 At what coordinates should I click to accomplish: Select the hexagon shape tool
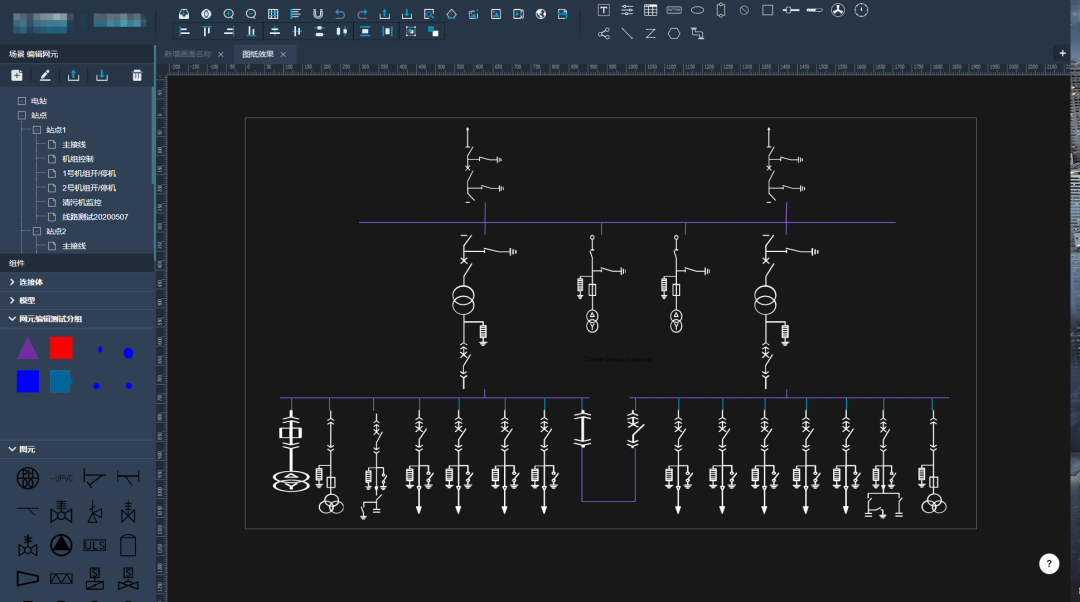[674, 33]
